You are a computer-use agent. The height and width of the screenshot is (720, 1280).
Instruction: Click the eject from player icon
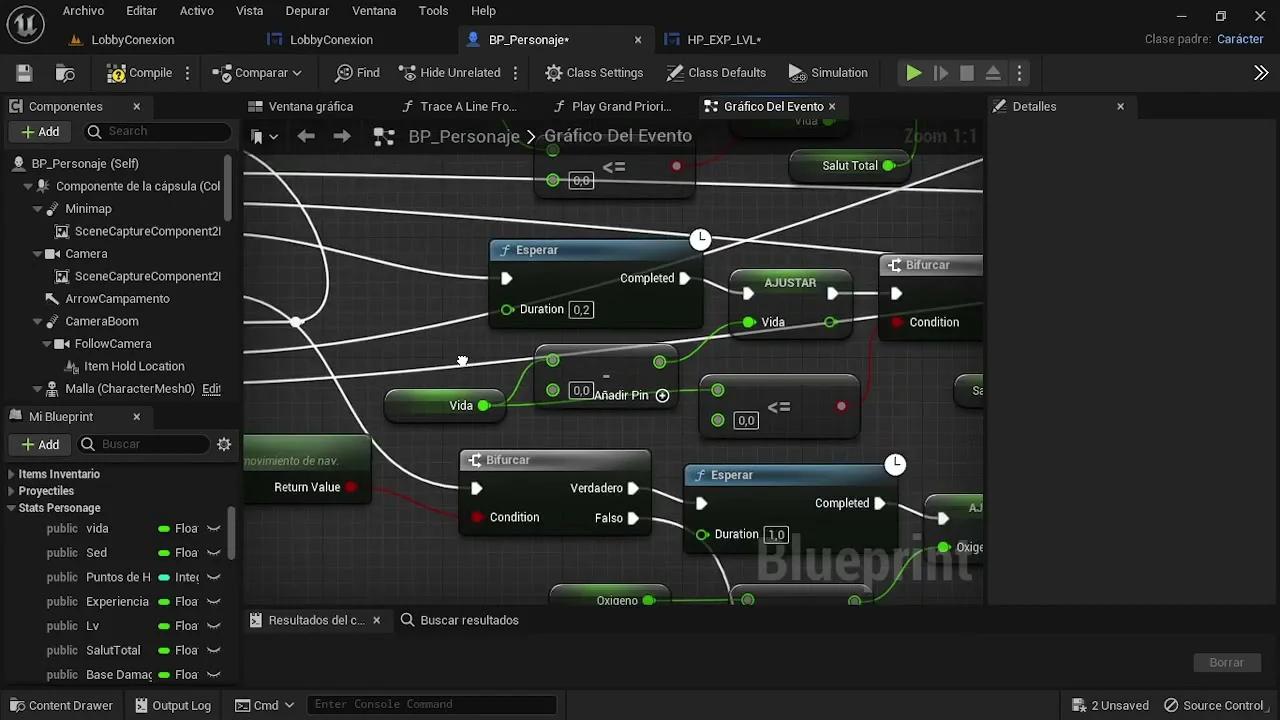point(993,73)
